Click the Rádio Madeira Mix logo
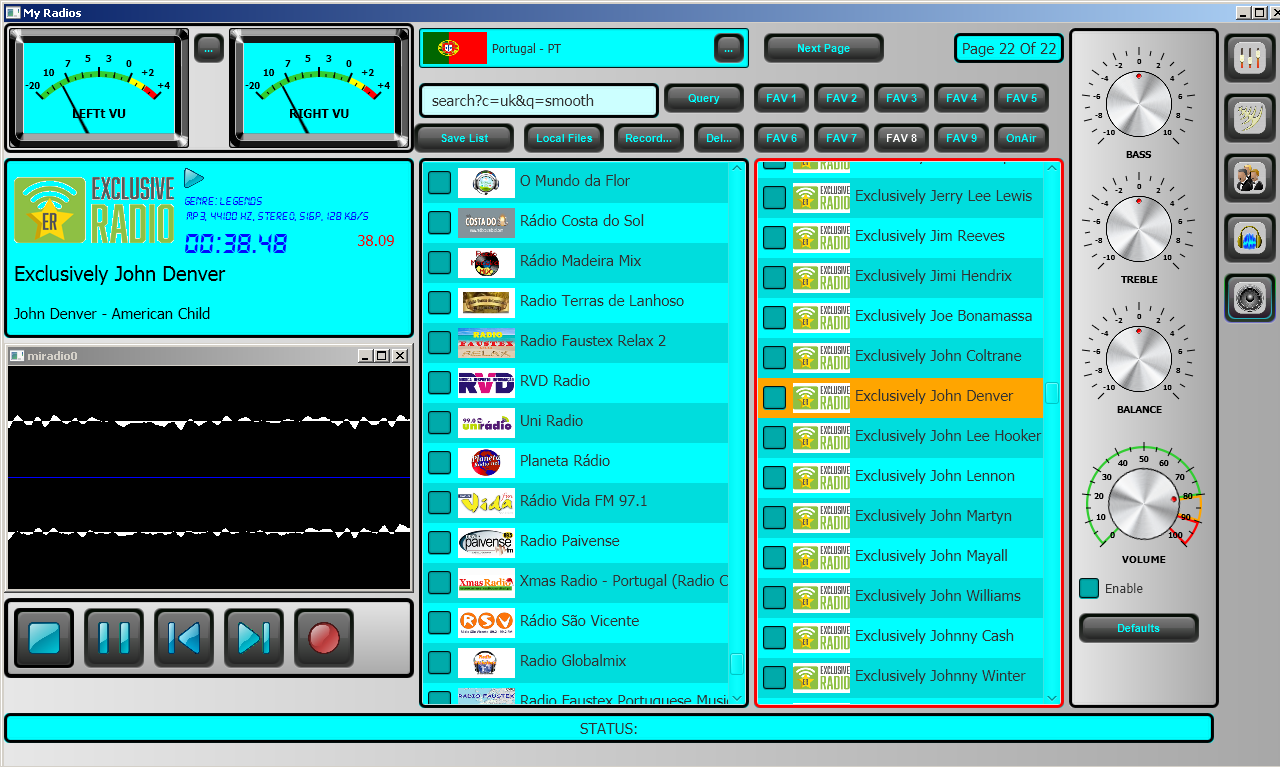 tap(486, 262)
